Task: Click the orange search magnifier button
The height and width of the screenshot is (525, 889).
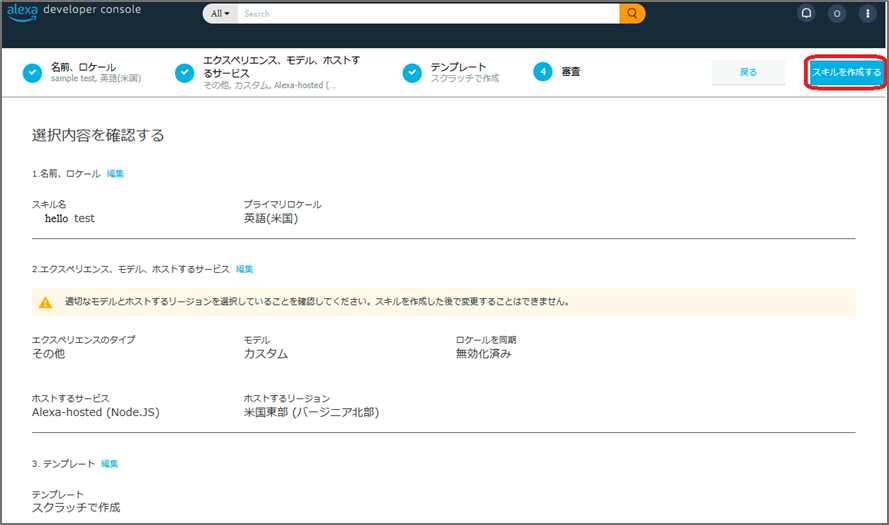Action: [x=632, y=14]
